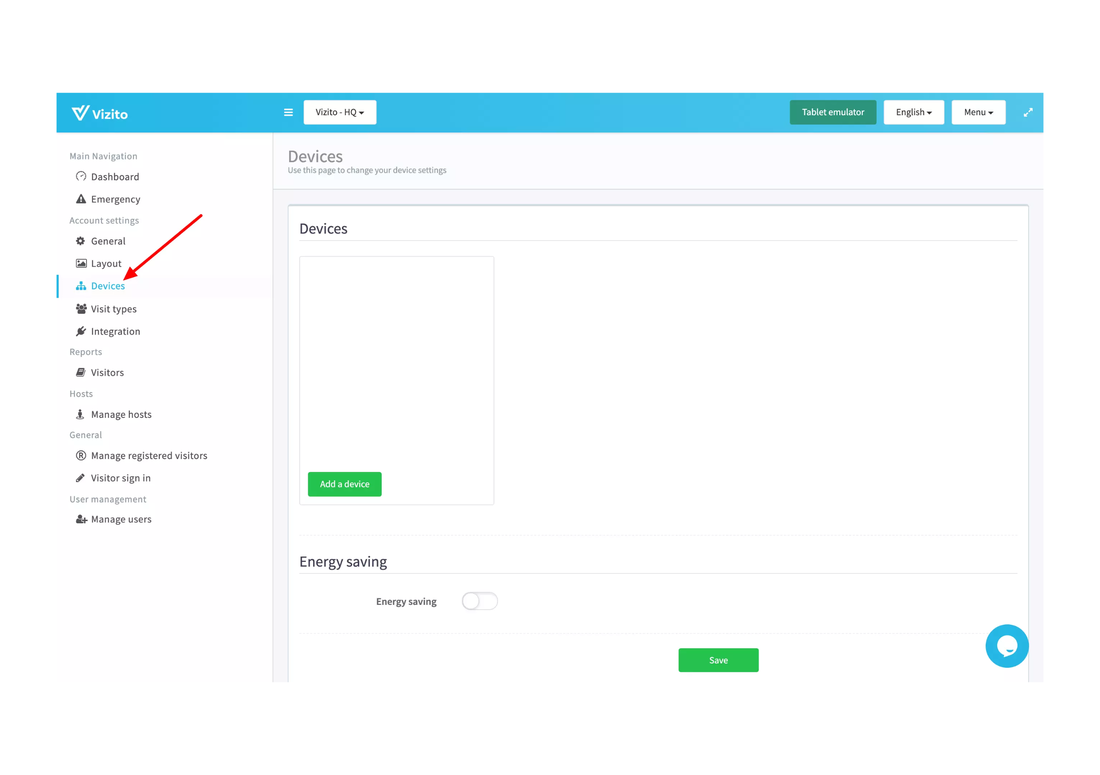1100x775 pixels.
Task: Open the Menu dropdown
Action: pyautogui.click(x=978, y=112)
